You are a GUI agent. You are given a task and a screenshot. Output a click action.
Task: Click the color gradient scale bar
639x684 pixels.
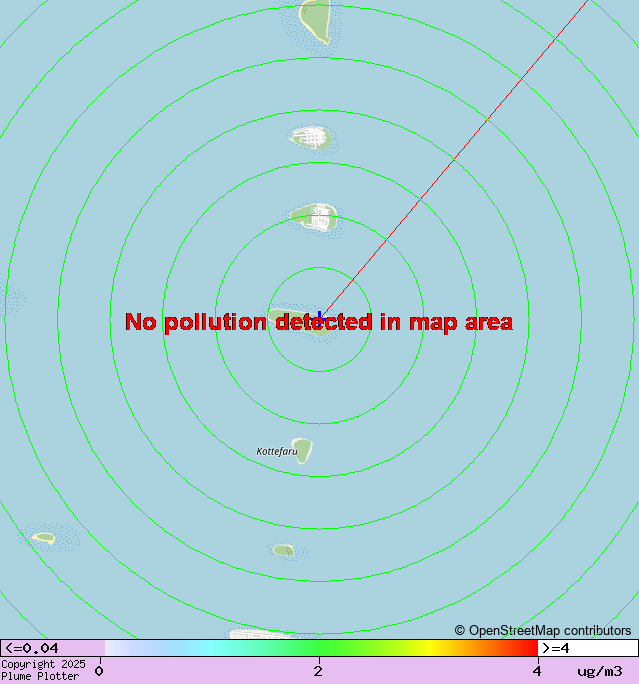[x=321, y=648]
